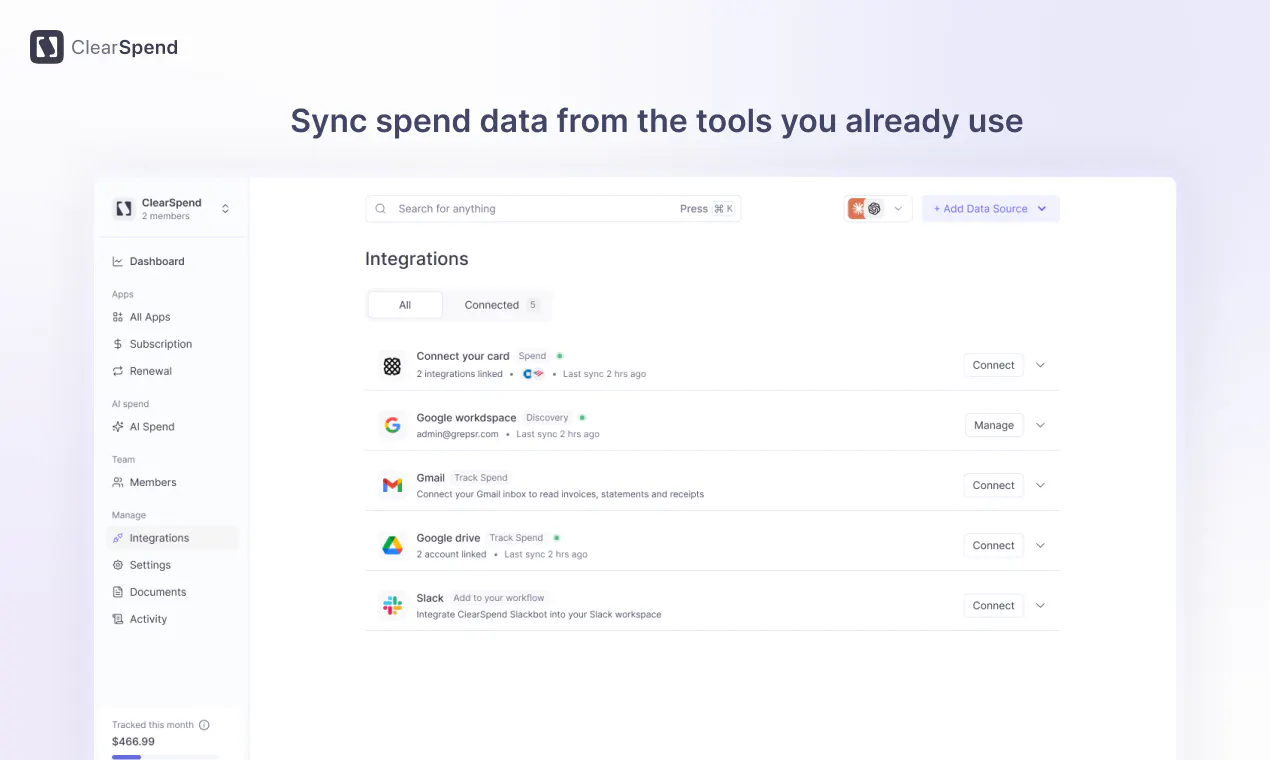The image size is (1270, 760).
Task: Switch to the All tab
Action: click(x=405, y=305)
